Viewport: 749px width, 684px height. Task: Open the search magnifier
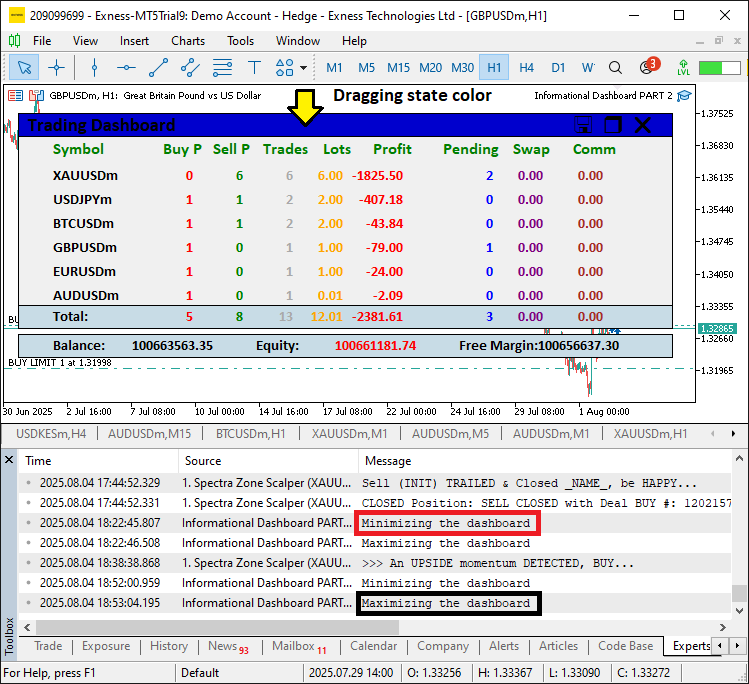(x=616, y=67)
